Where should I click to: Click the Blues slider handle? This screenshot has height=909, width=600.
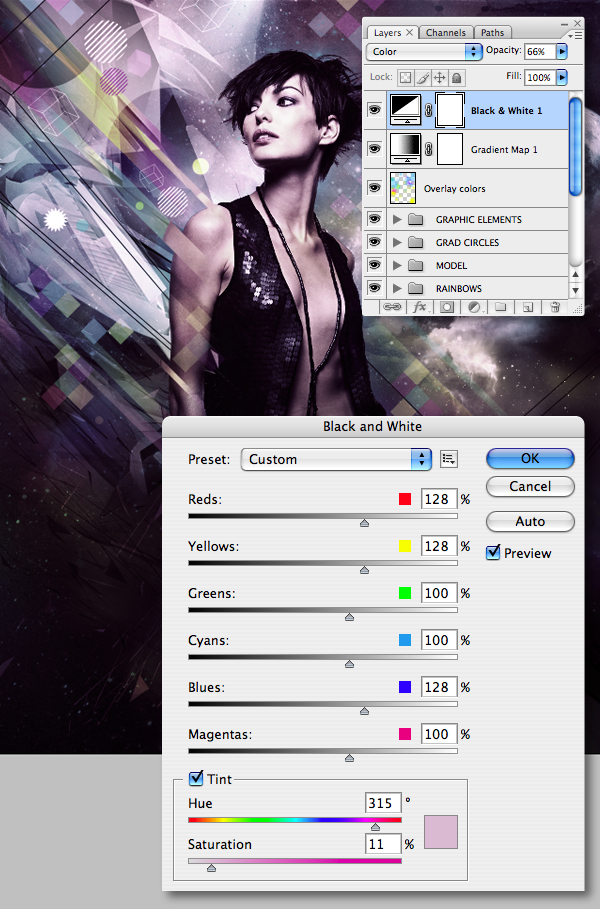pos(364,711)
